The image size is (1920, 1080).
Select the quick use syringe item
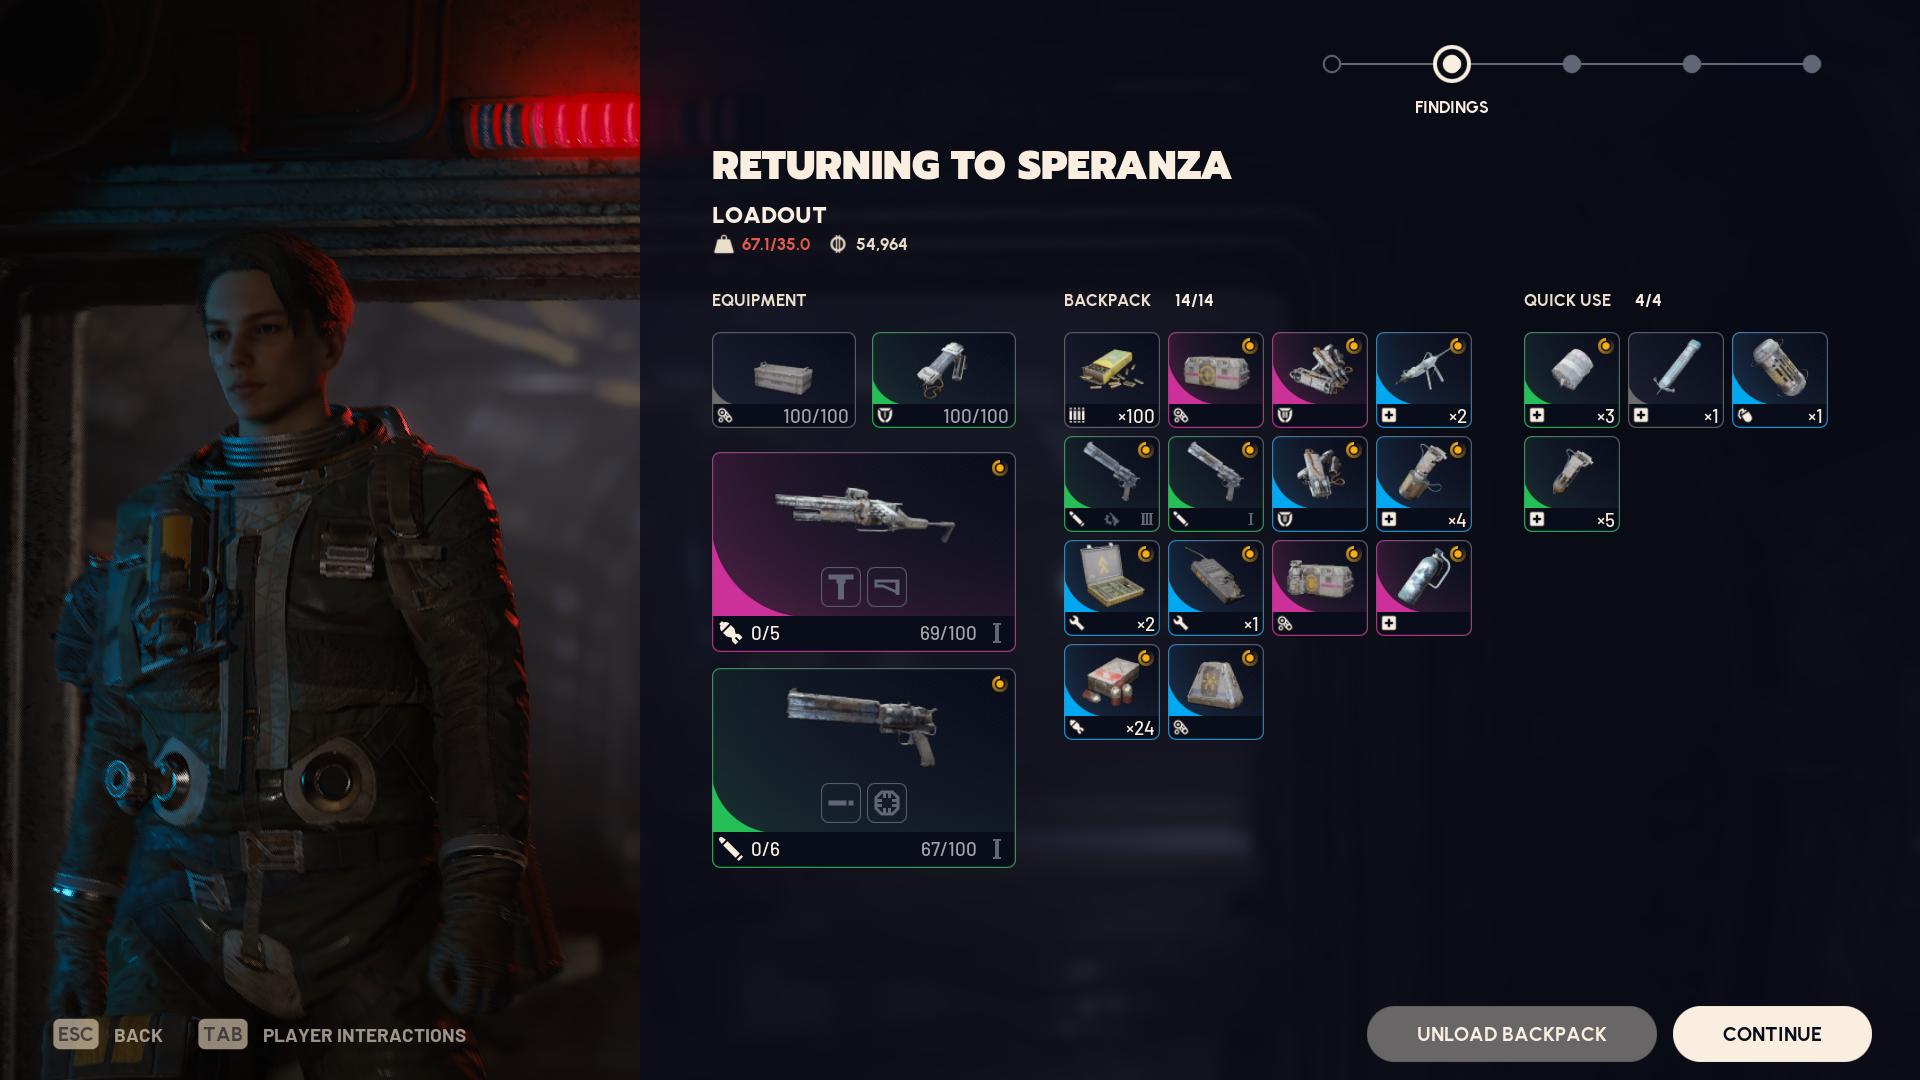(1675, 380)
